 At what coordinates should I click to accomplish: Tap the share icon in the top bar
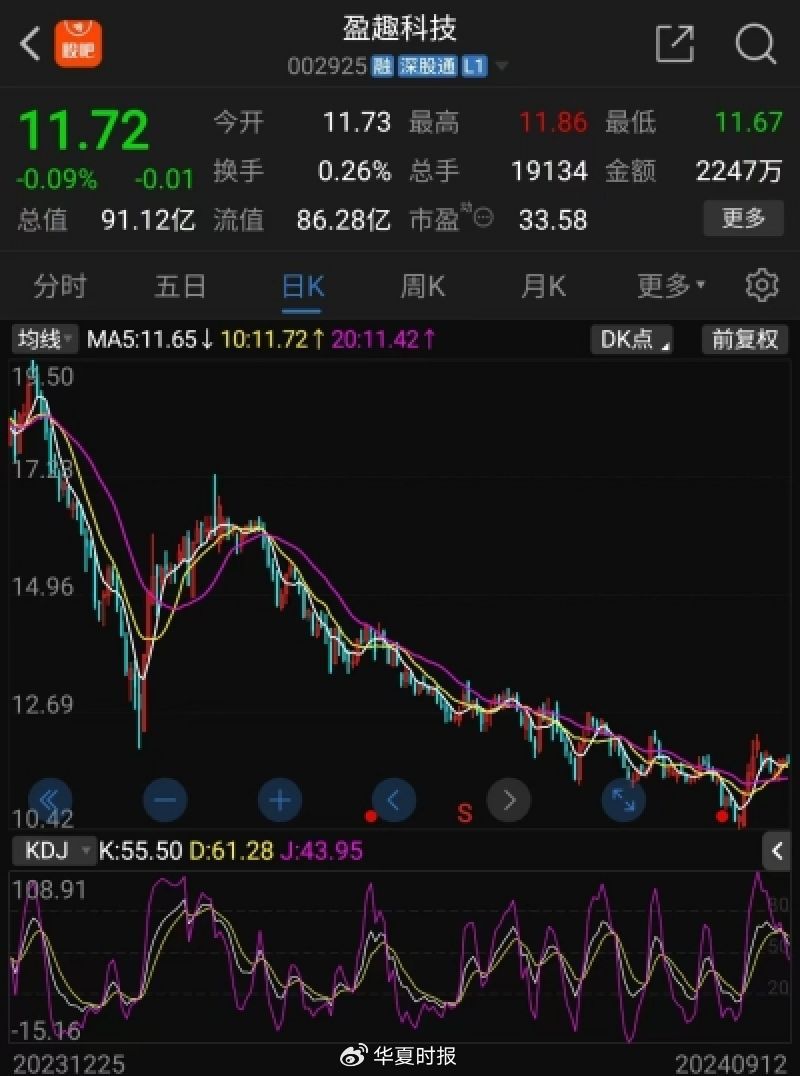(x=676, y=44)
